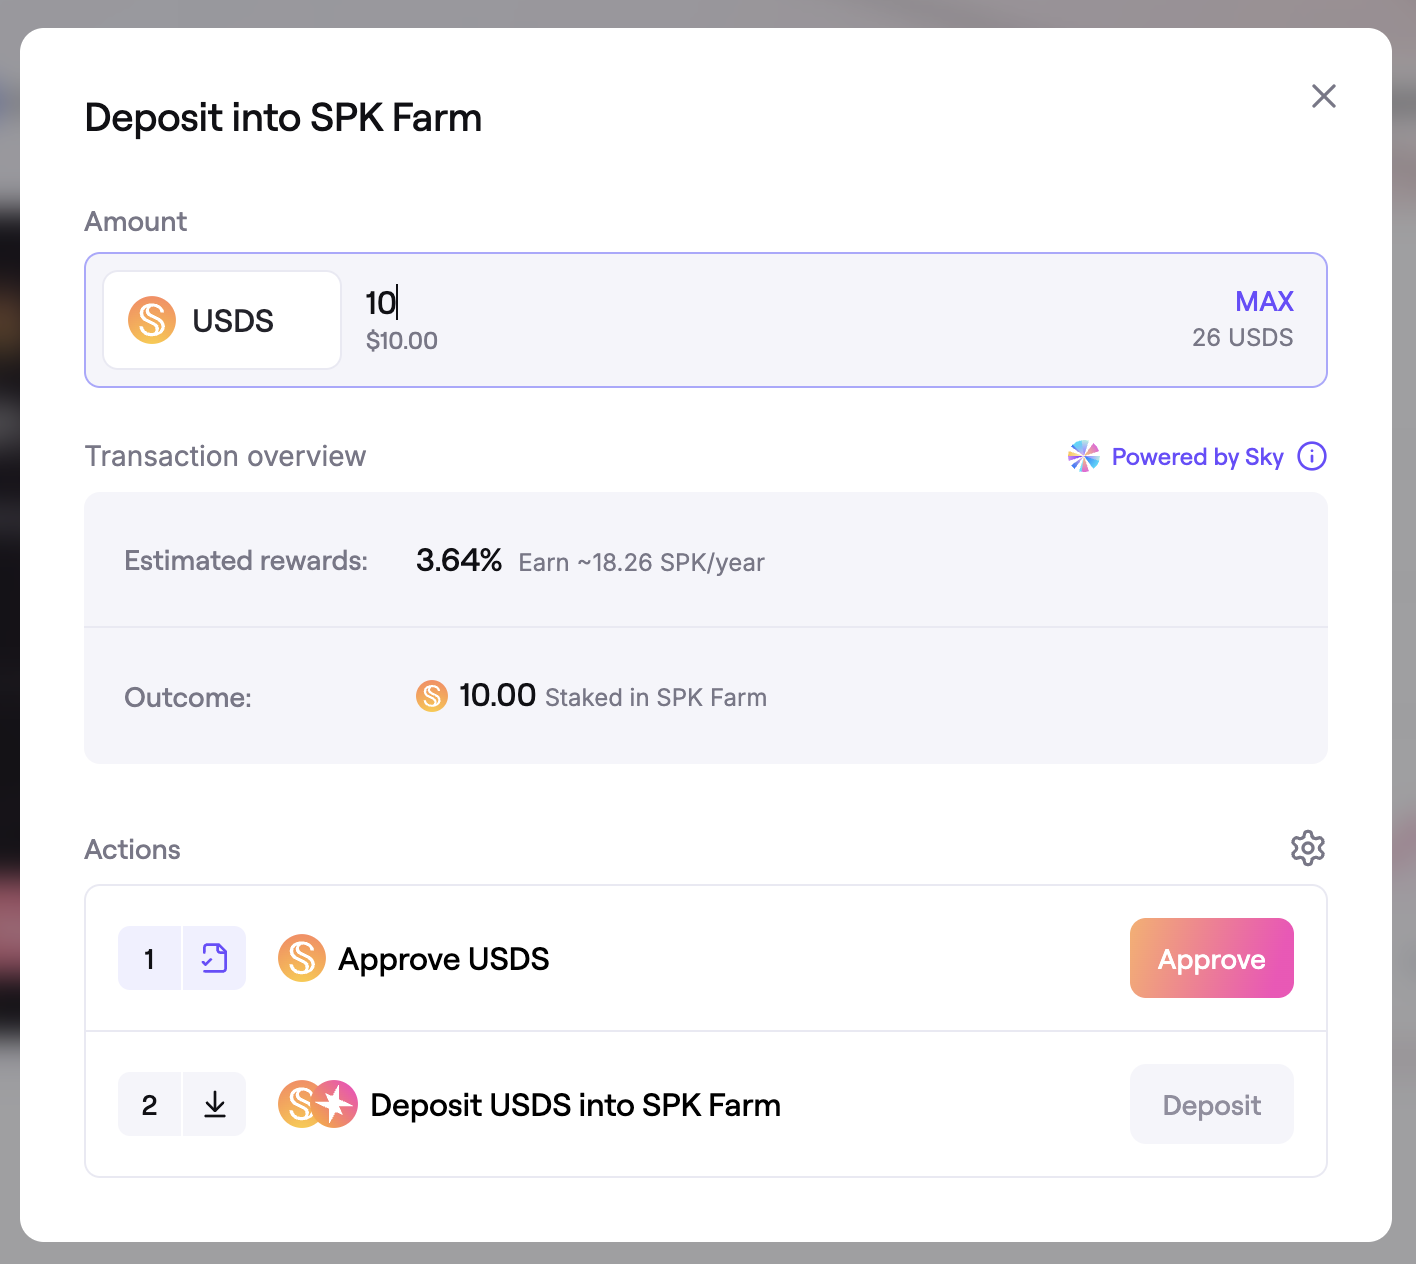Click the approval document icon in step 1

214,958
